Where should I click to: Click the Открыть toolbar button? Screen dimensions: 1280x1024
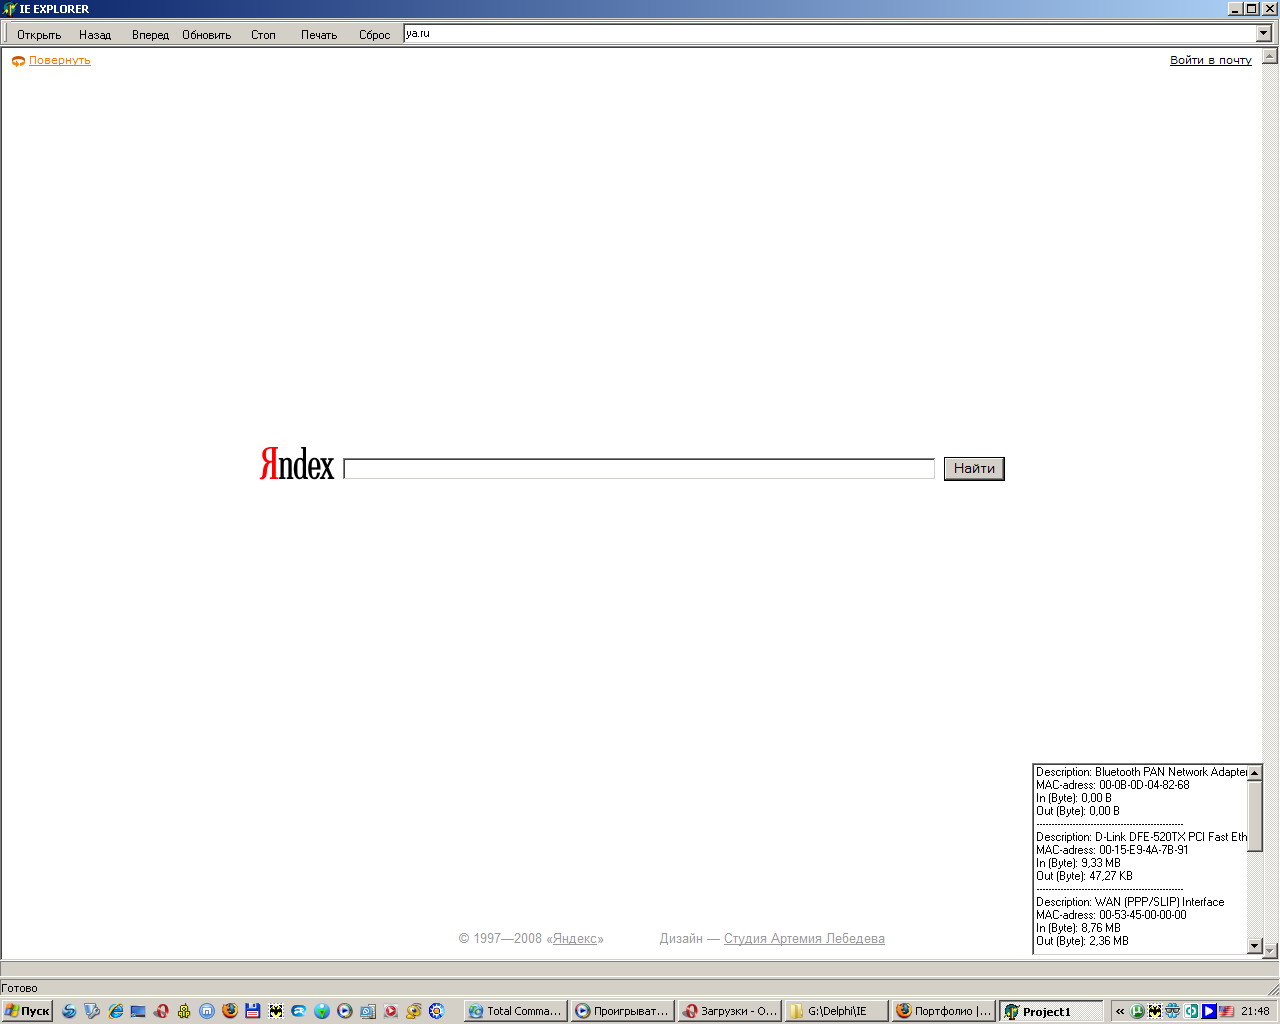tap(39, 34)
